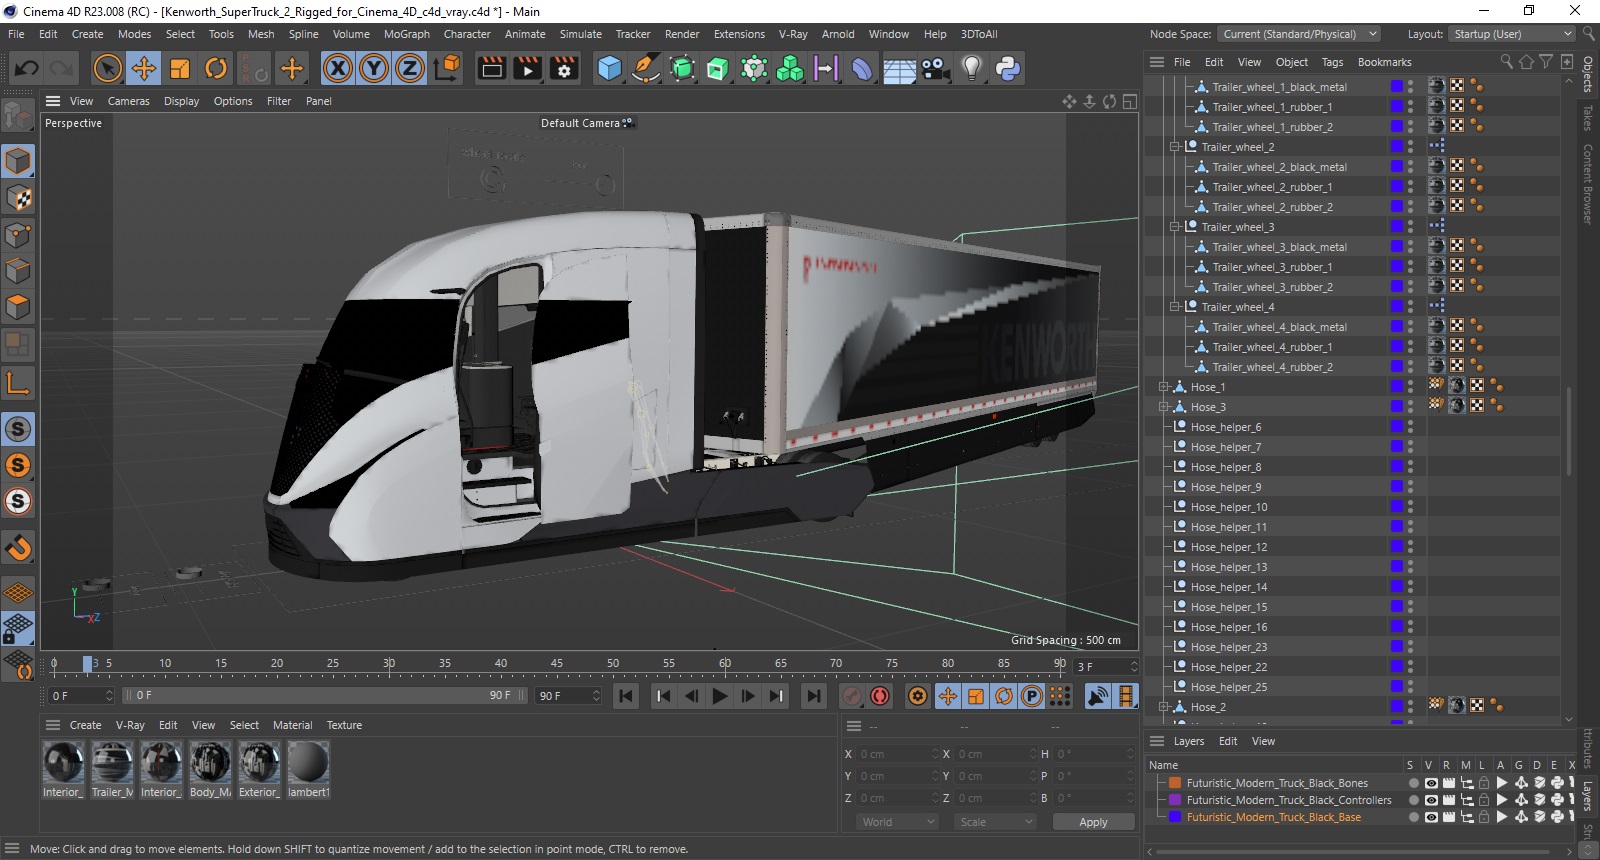Click orange color swatch of Futuristic_Modern_Truck_Black_Bones layer
The width and height of the screenshot is (1600, 860).
click(x=1176, y=783)
